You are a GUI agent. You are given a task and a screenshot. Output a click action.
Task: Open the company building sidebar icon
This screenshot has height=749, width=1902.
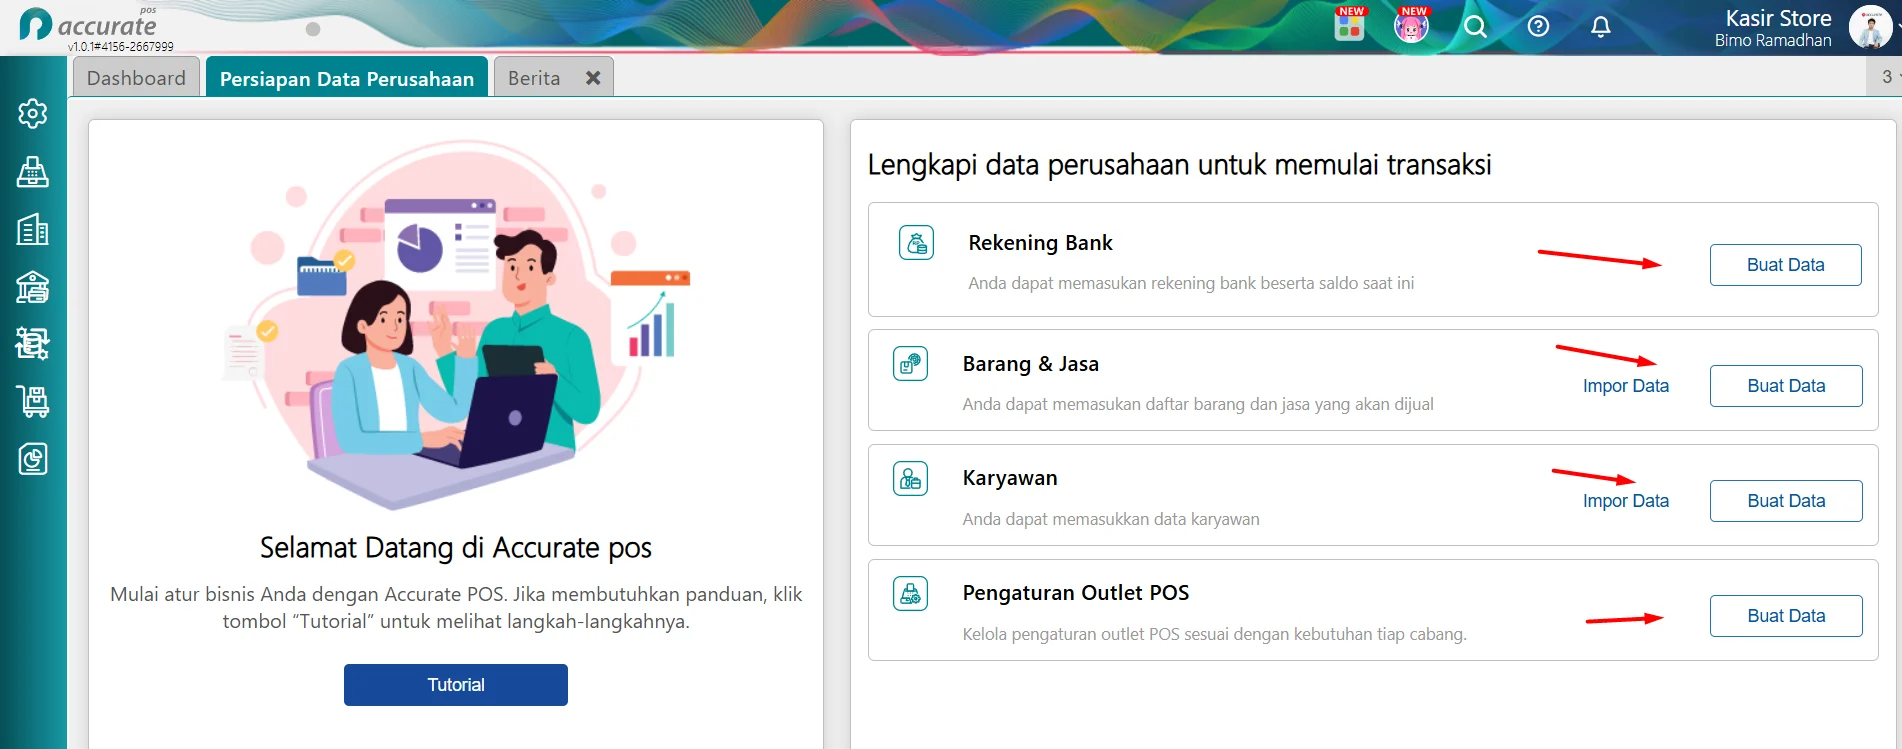click(x=33, y=230)
